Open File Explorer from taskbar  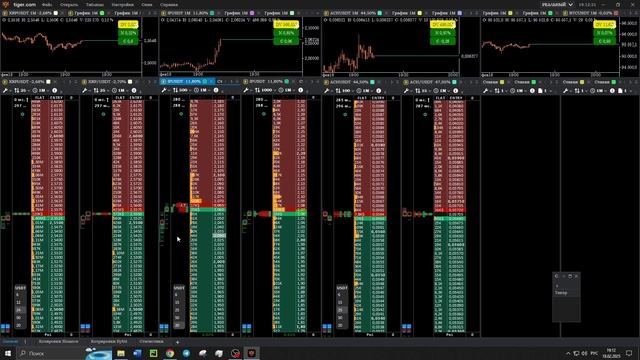[x=121, y=353]
